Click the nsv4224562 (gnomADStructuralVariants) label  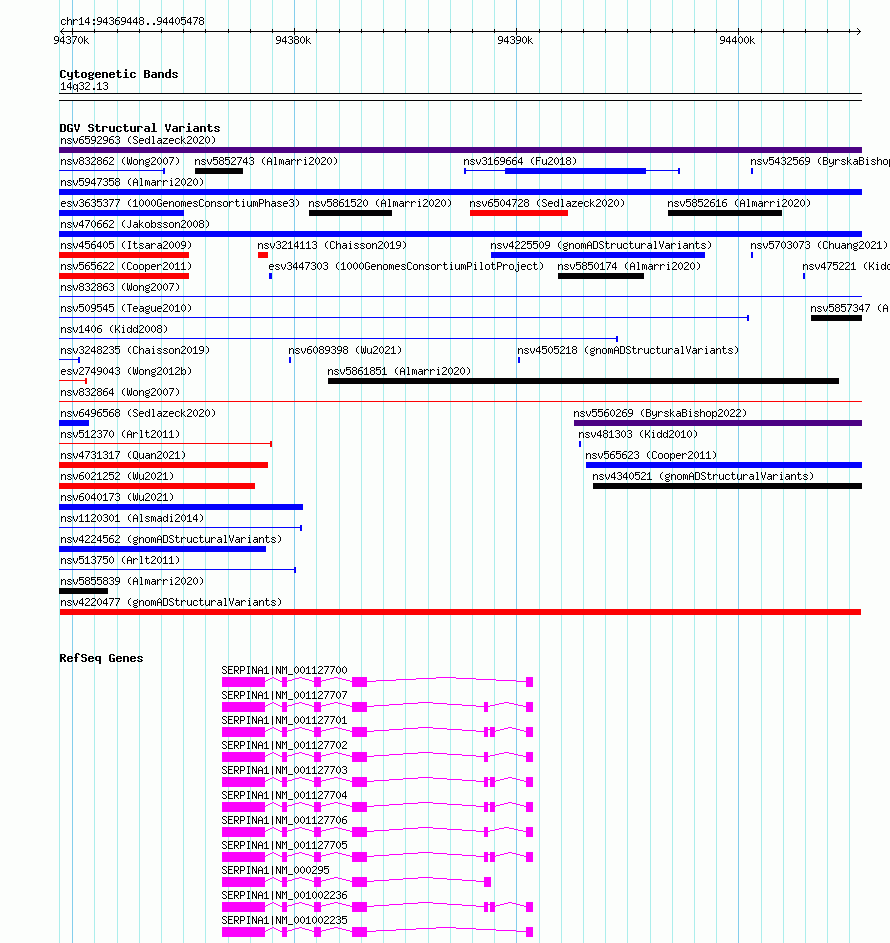171,540
